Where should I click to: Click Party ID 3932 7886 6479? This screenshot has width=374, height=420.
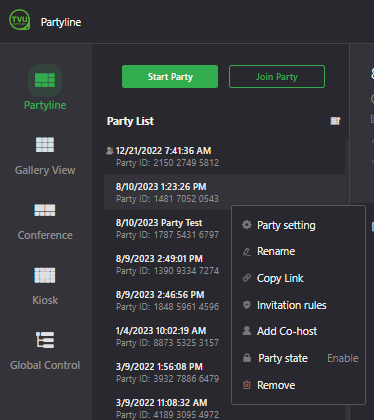coord(167,379)
